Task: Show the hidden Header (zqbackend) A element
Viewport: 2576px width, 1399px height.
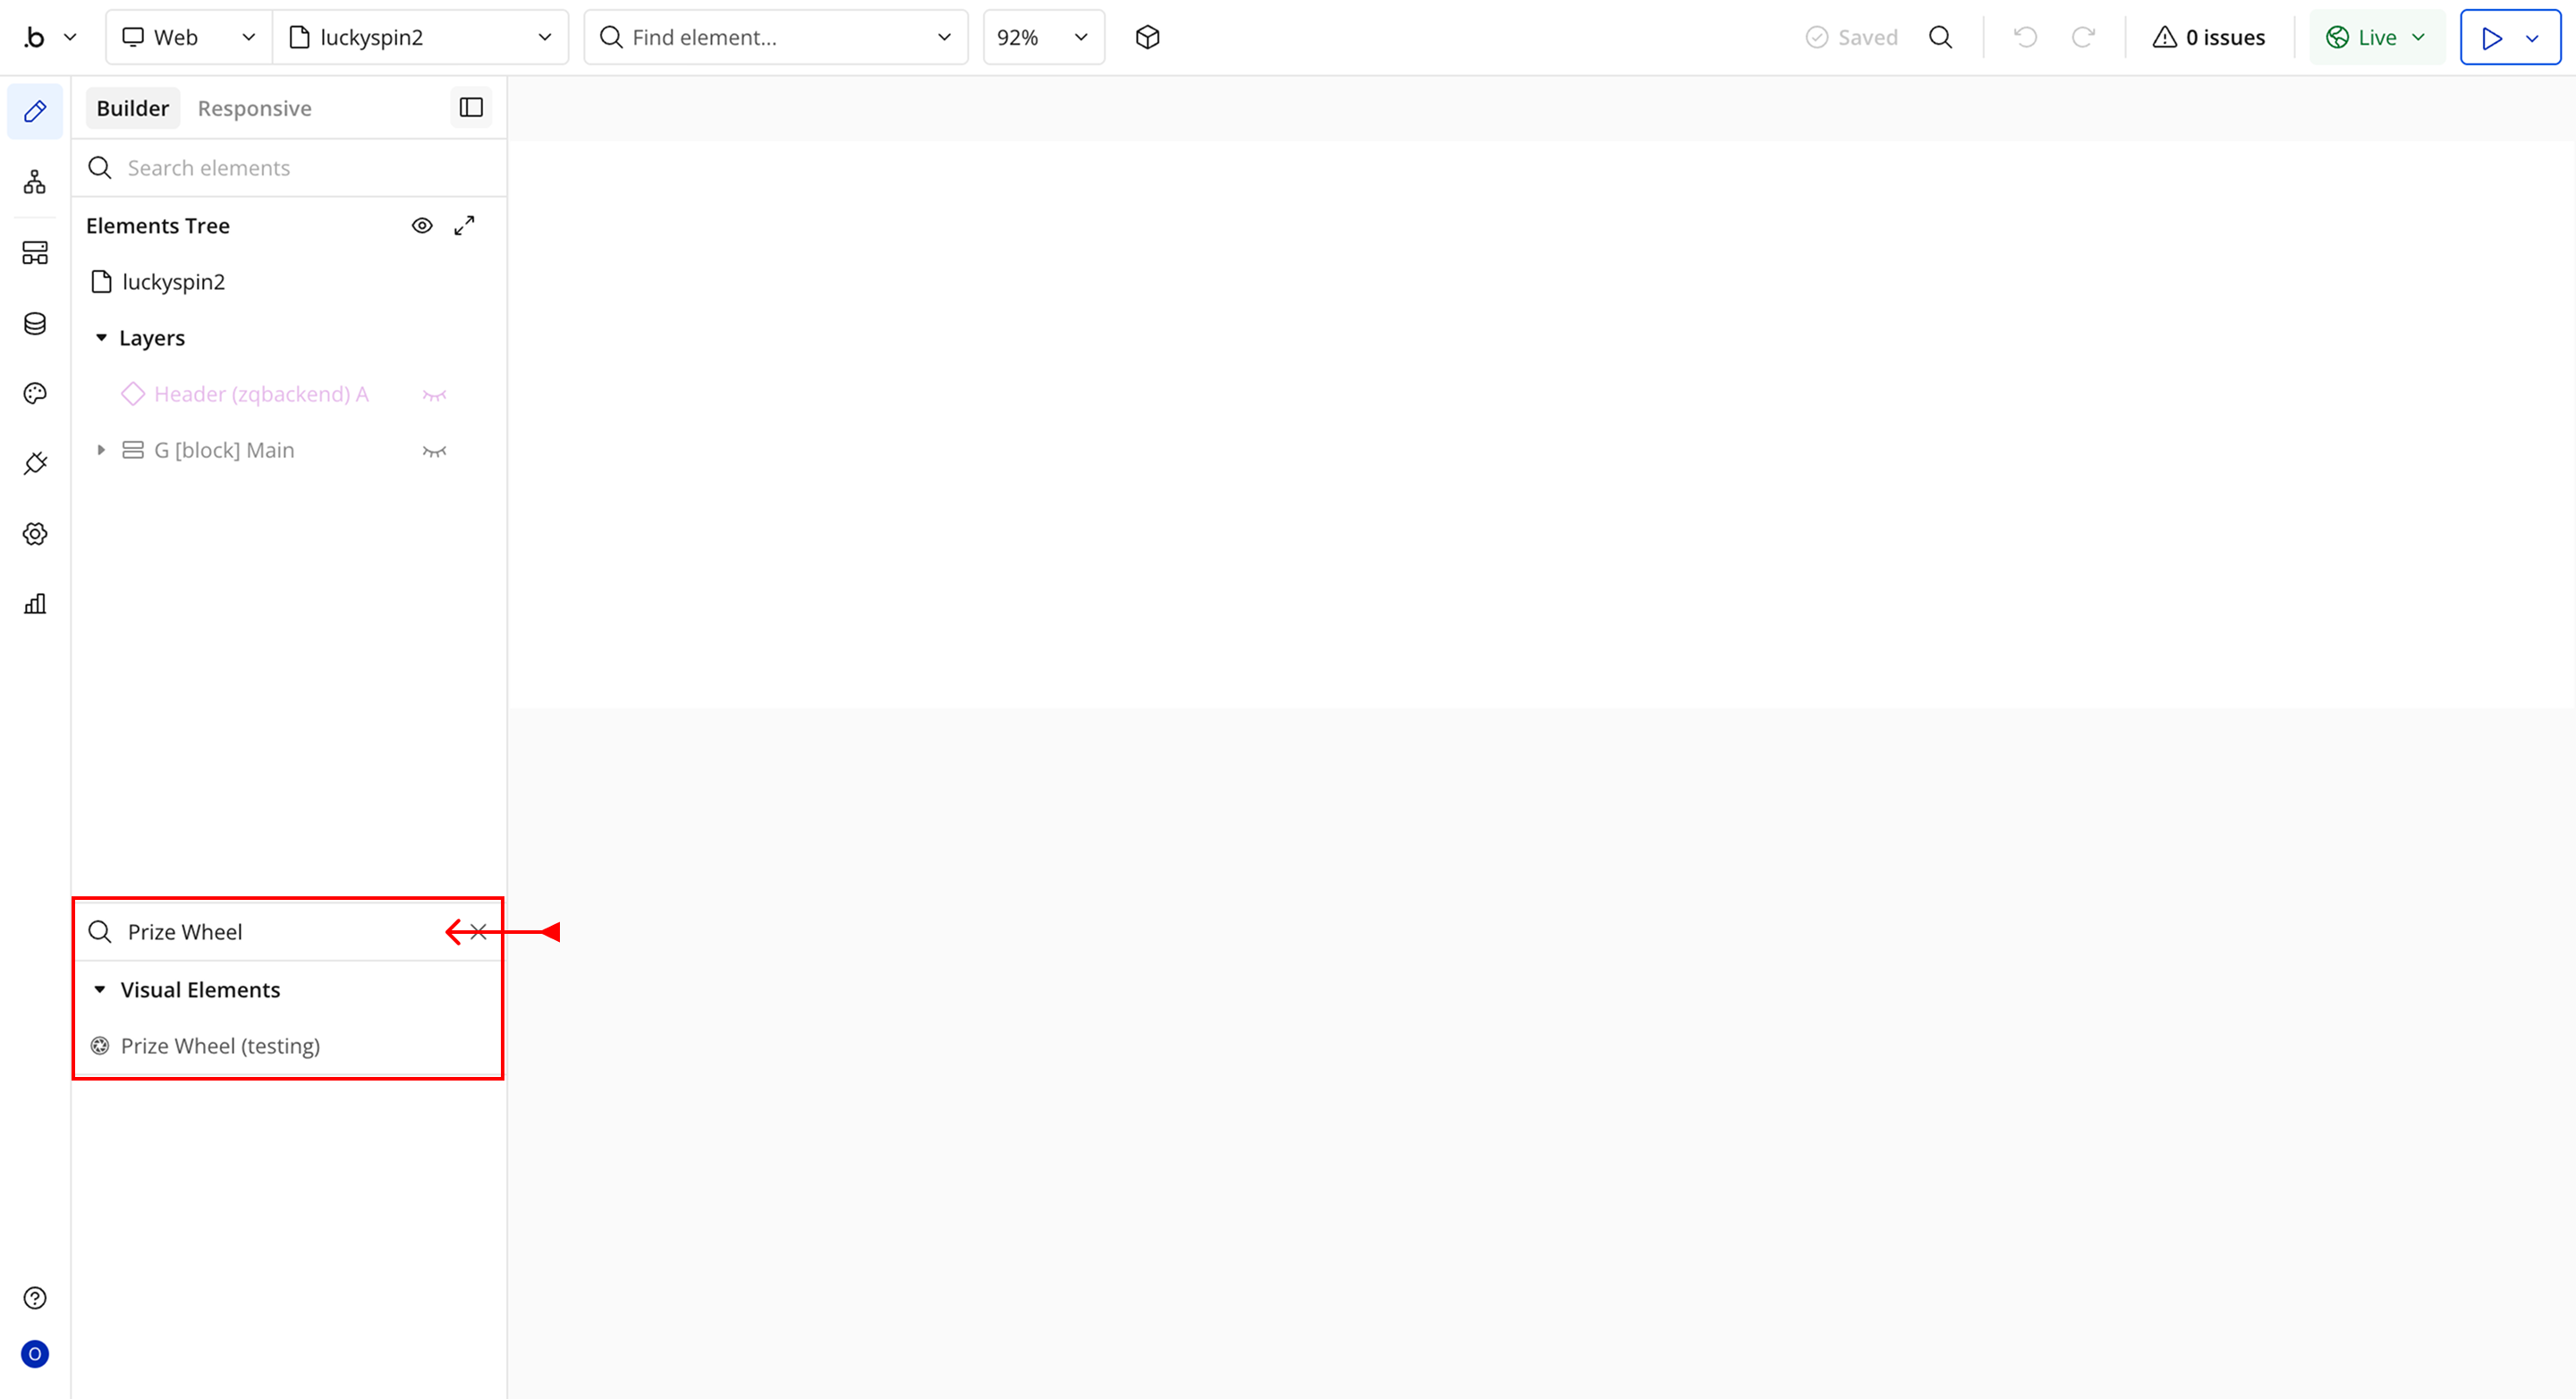Action: pyautogui.click(x=434, y=395)
